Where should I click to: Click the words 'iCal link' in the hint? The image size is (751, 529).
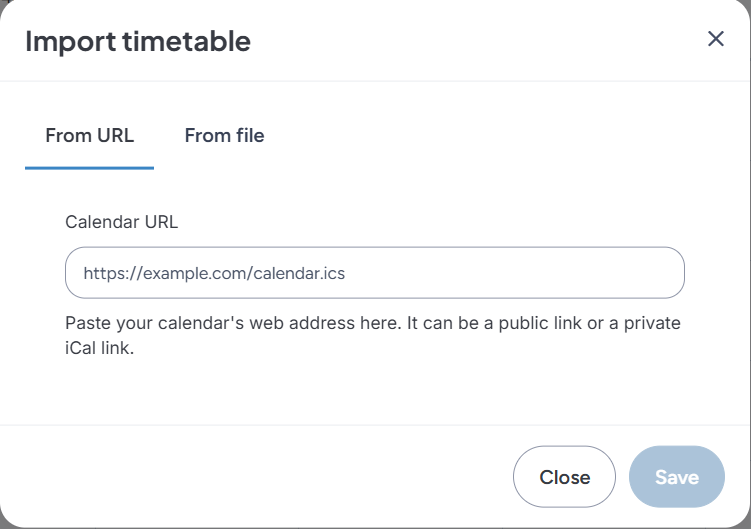point(99,350)
